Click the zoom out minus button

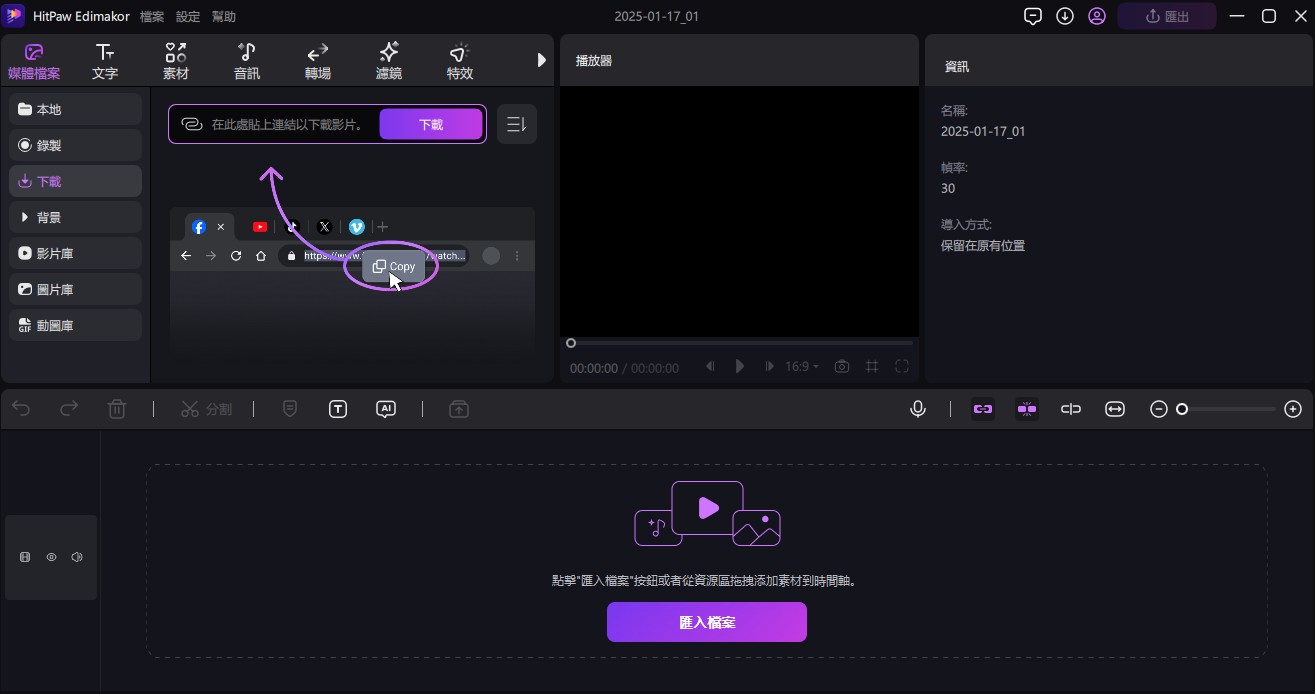[1159, 409]
